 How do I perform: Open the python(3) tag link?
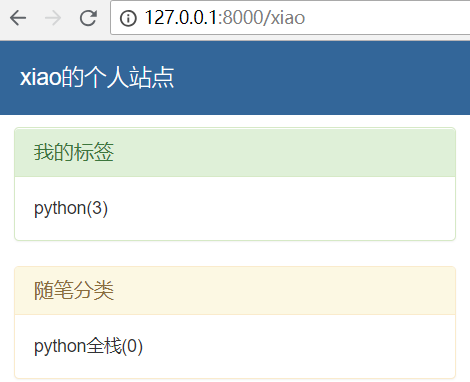71,209
